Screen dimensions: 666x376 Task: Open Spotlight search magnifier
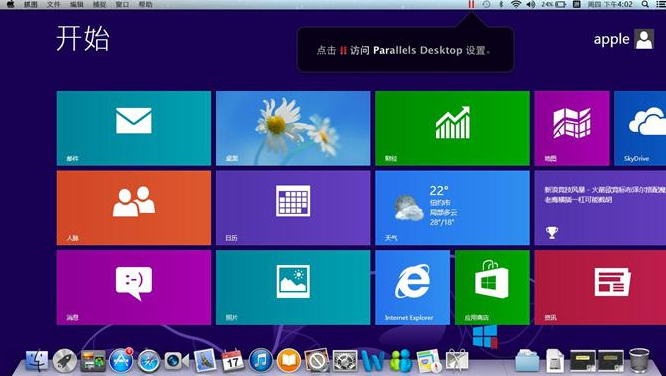click(645, 4)
